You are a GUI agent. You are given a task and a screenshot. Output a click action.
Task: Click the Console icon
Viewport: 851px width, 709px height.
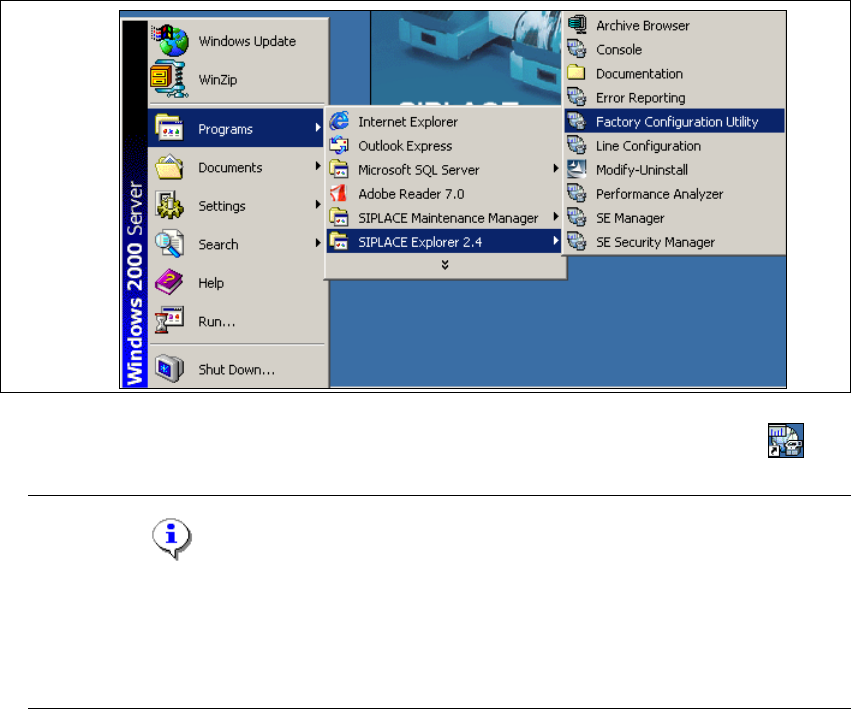[x=577, y=49]
